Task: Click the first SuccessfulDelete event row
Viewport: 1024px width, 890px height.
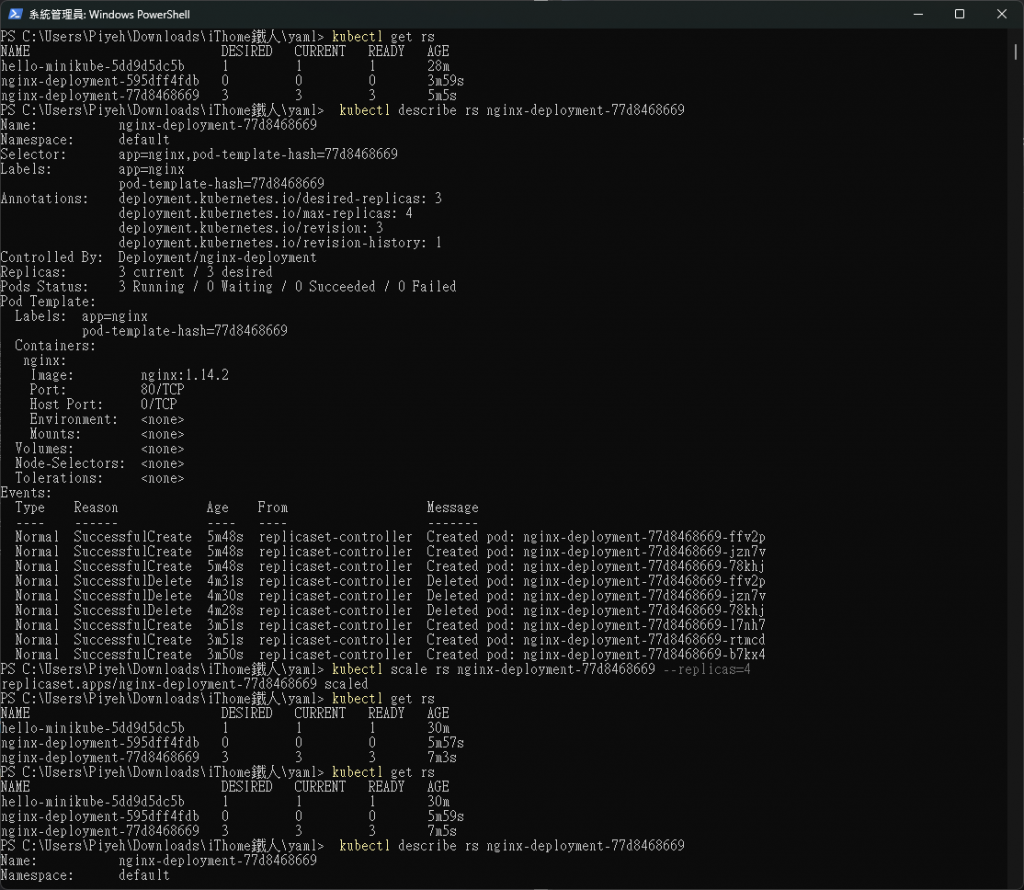Action: [390, 581]
